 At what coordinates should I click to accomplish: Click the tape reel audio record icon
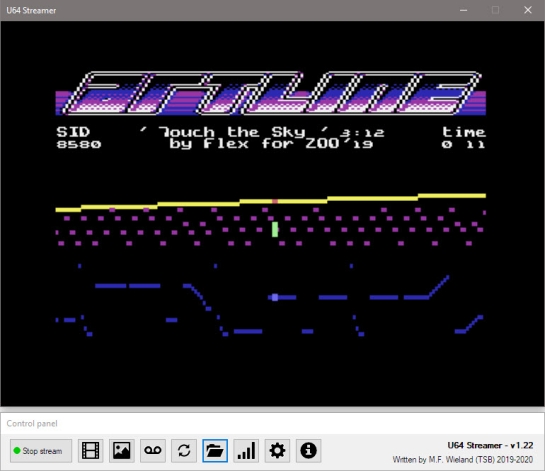153,451
